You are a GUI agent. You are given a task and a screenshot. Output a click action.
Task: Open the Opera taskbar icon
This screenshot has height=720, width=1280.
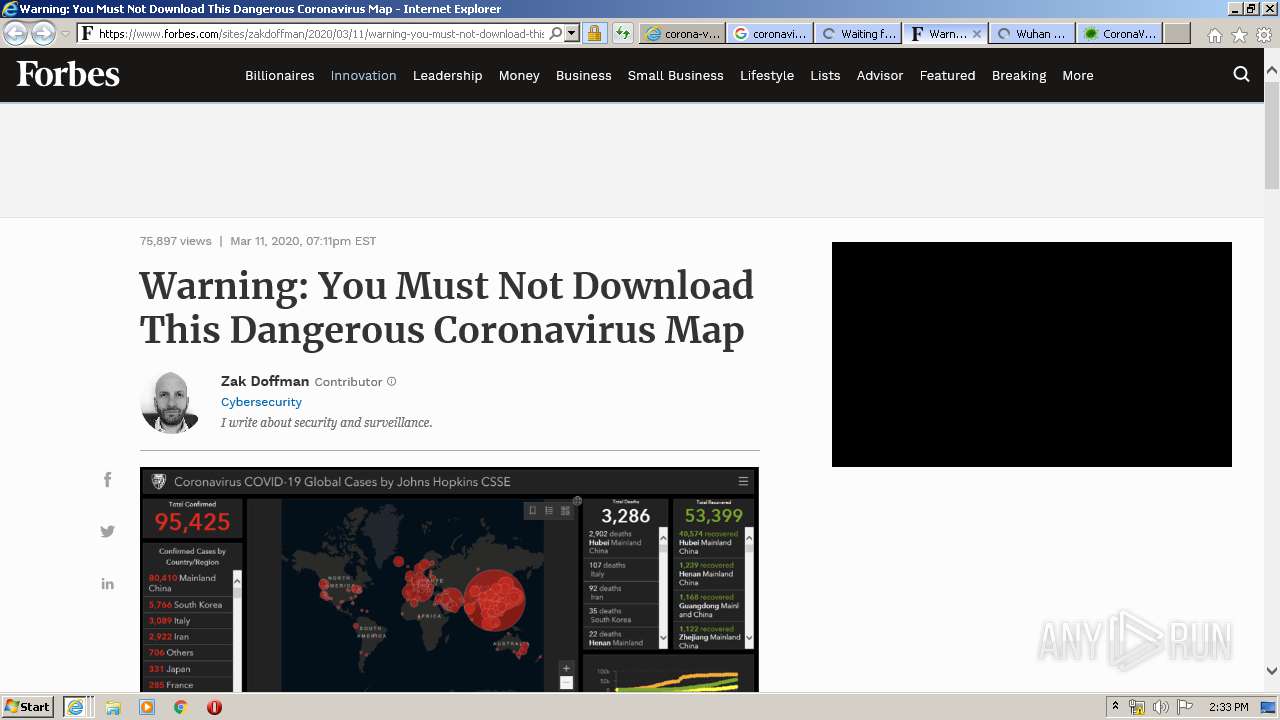(x=214, y=707)
